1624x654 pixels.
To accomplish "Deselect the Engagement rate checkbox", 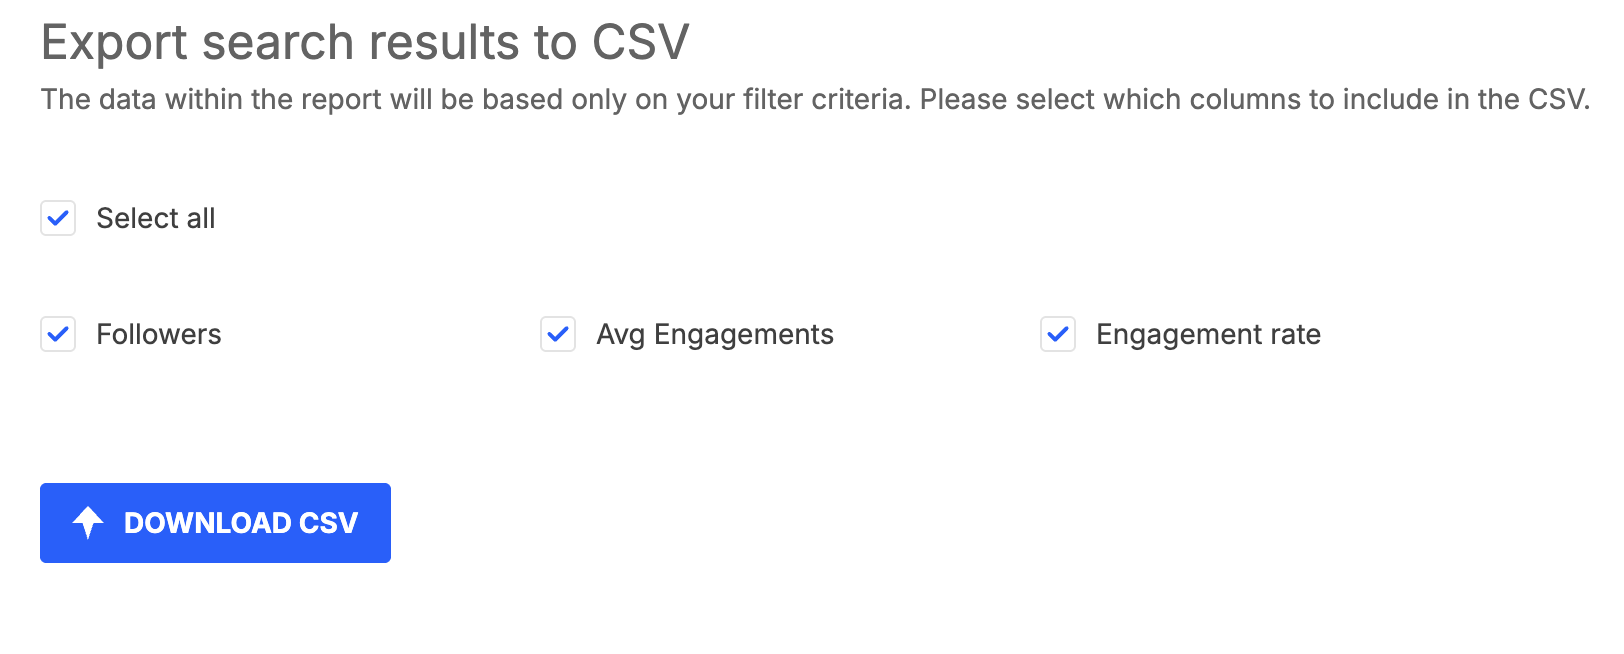I will tap(1058, 334).
